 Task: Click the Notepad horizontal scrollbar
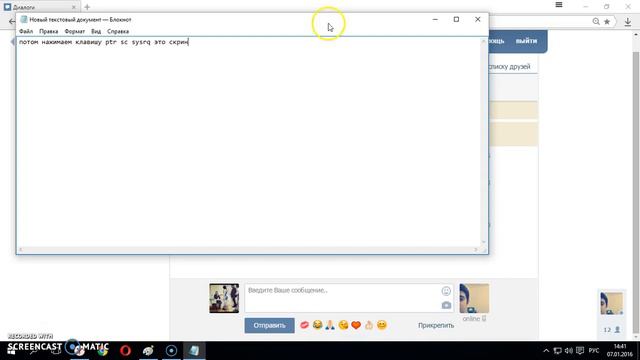248,249
